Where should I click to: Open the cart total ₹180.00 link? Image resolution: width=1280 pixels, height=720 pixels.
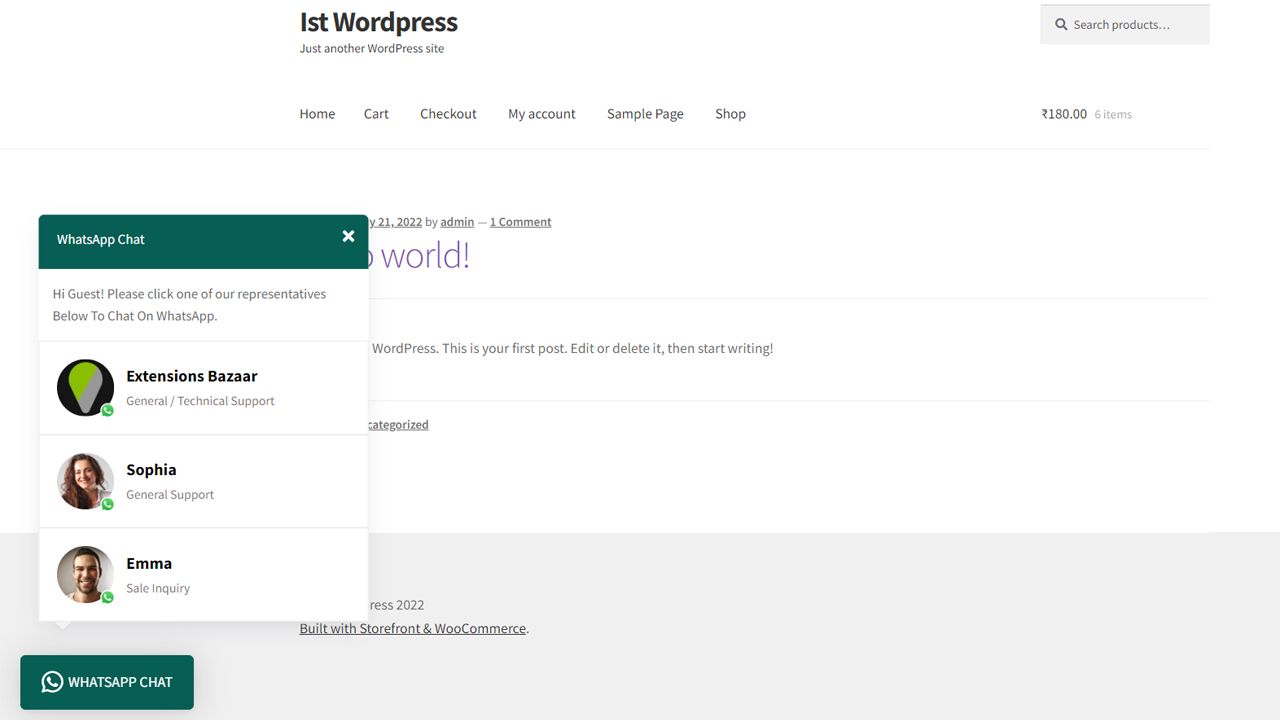[1064, 114]
